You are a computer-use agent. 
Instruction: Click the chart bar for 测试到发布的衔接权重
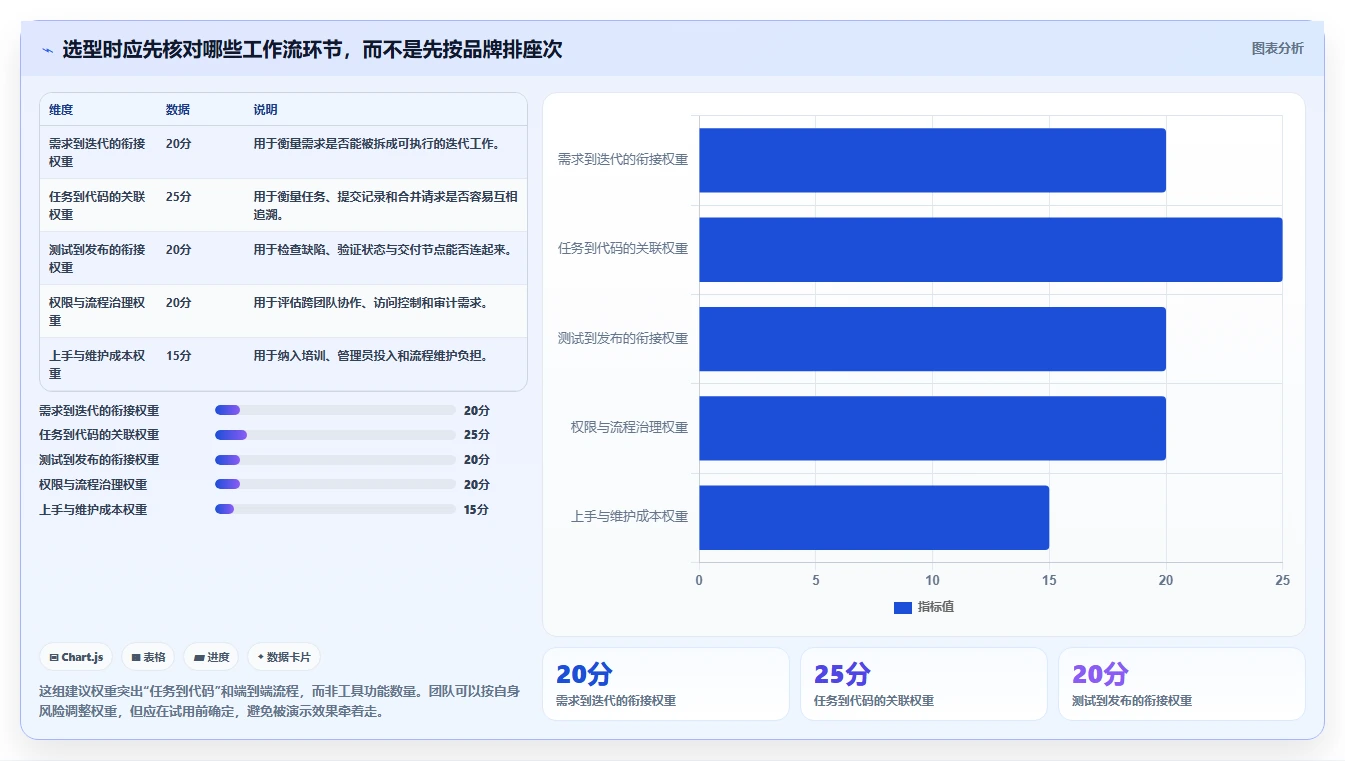[x=932, y=339]
